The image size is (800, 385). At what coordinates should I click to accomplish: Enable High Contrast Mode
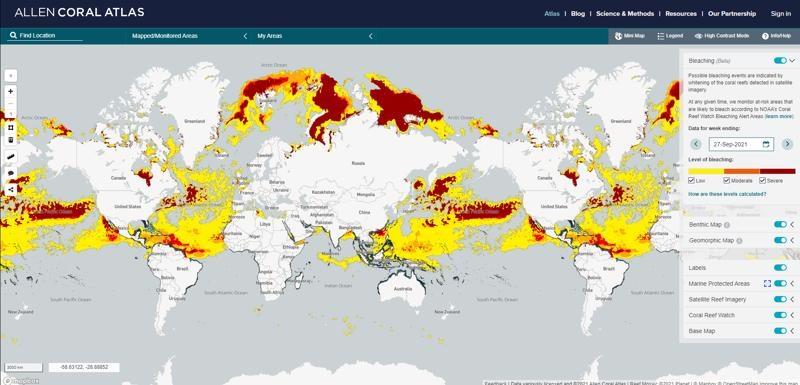722,36
